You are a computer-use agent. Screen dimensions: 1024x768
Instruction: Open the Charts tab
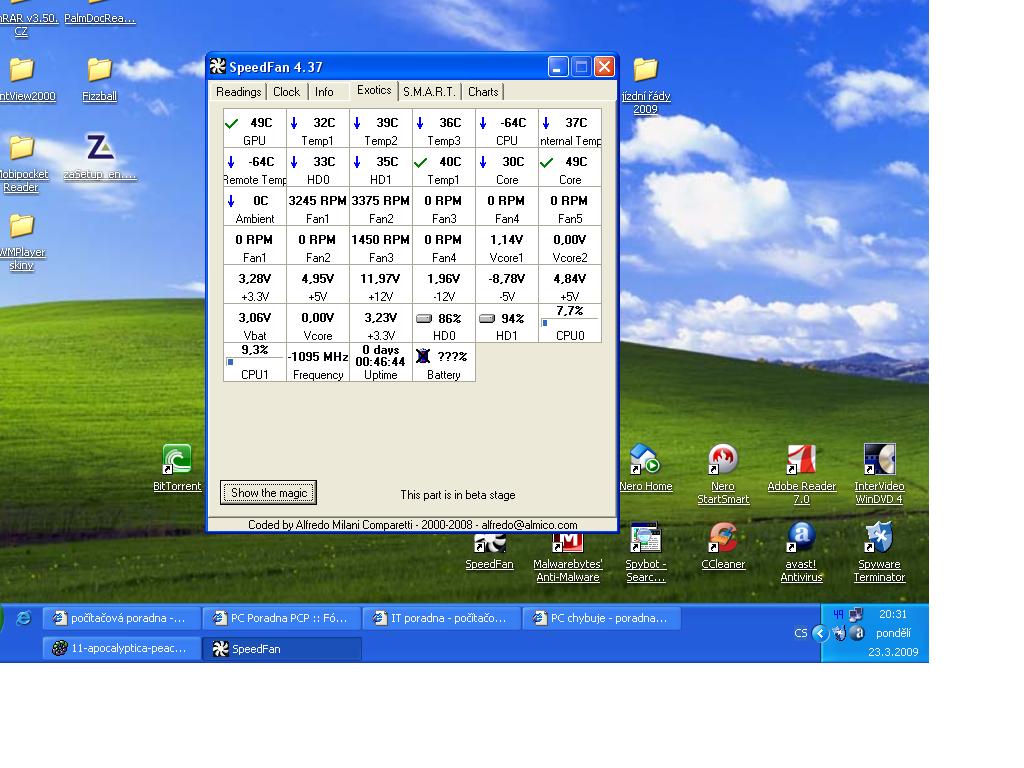click(x=483, y=92)
